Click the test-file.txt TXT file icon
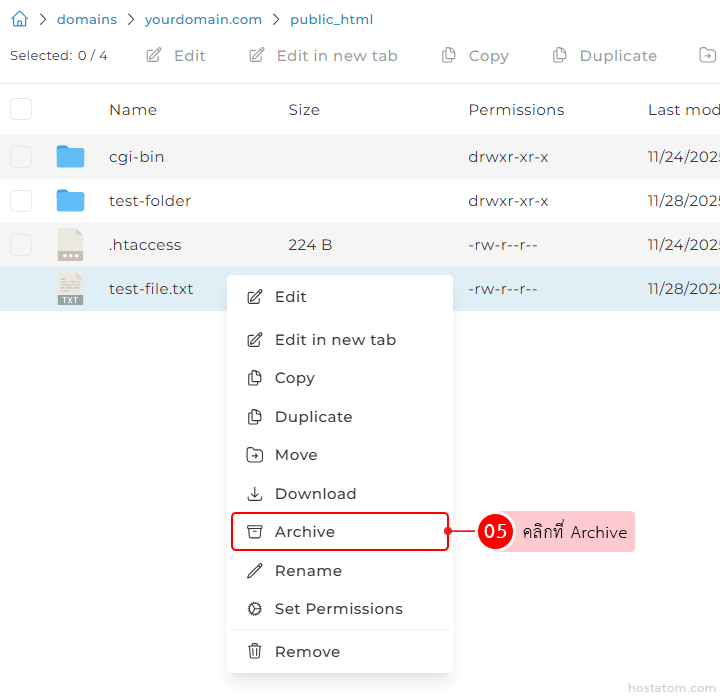Screen dimensions: 720x696 coord(70,289)
